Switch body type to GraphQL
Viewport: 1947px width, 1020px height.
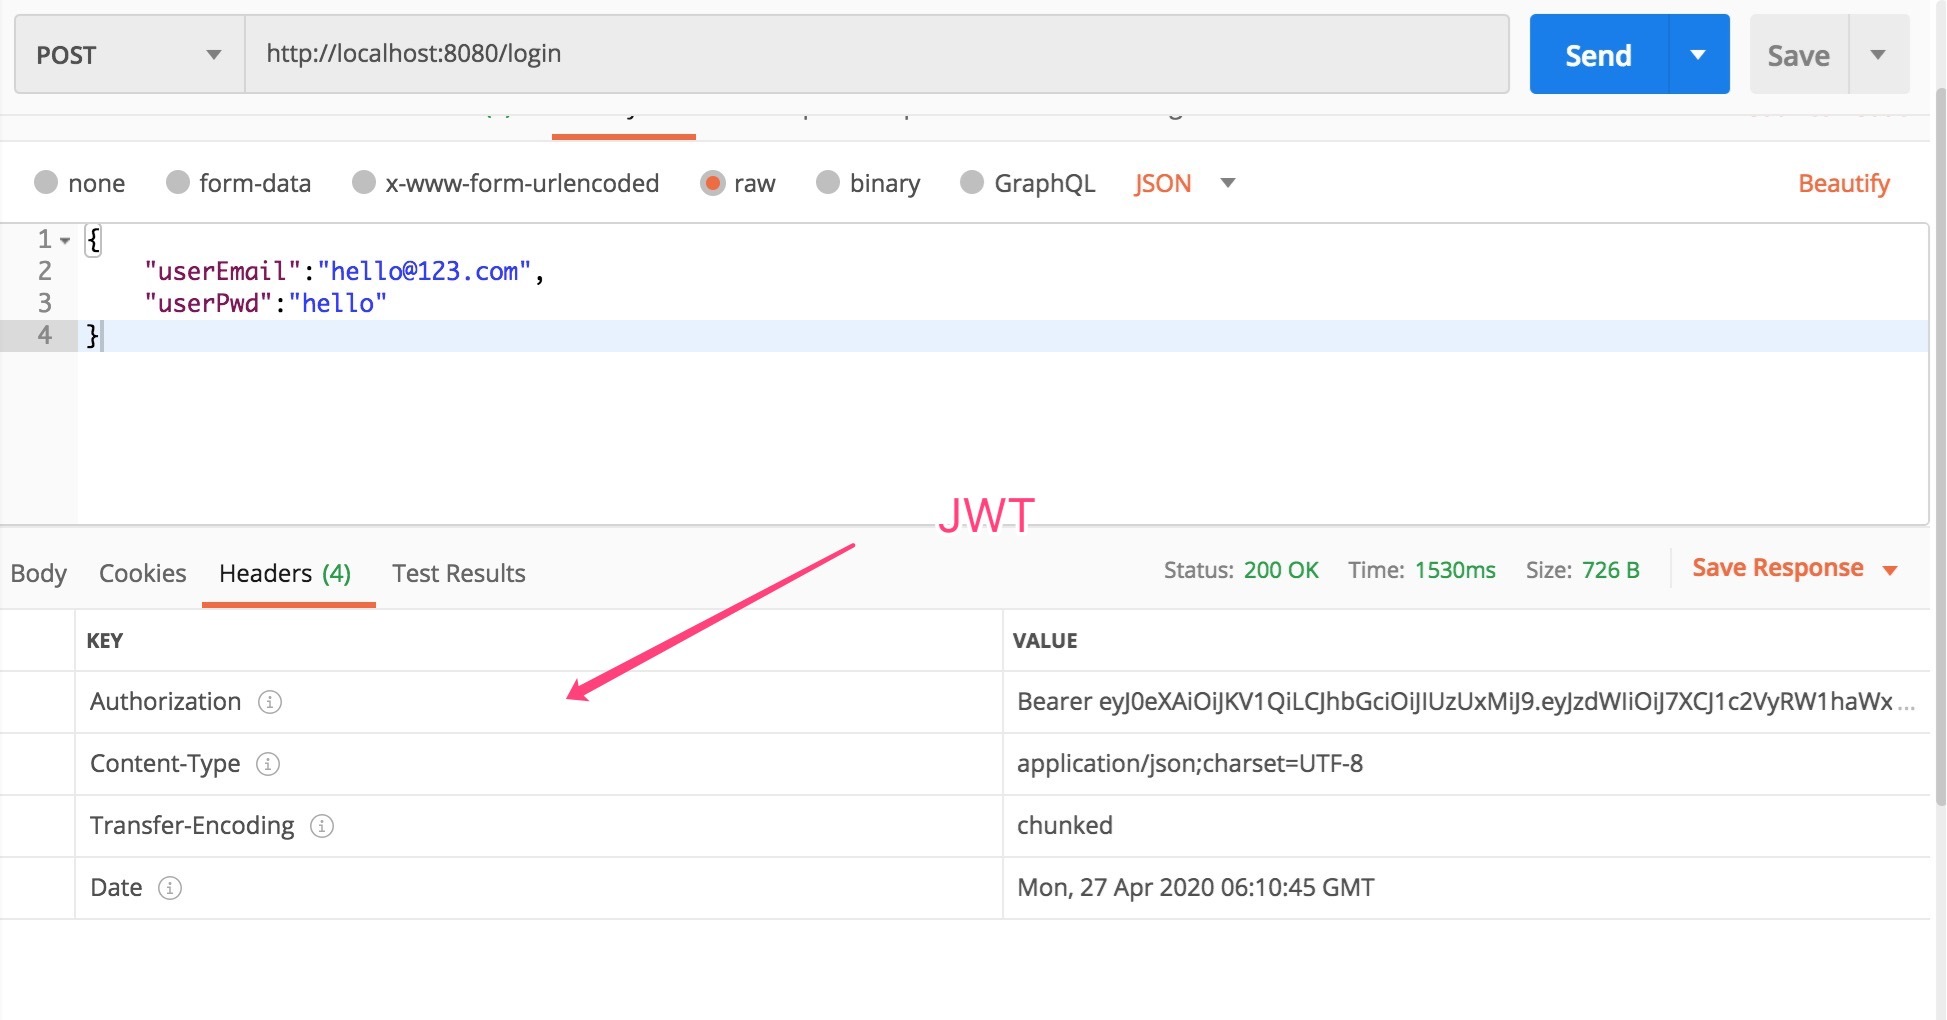click(971, 183)
